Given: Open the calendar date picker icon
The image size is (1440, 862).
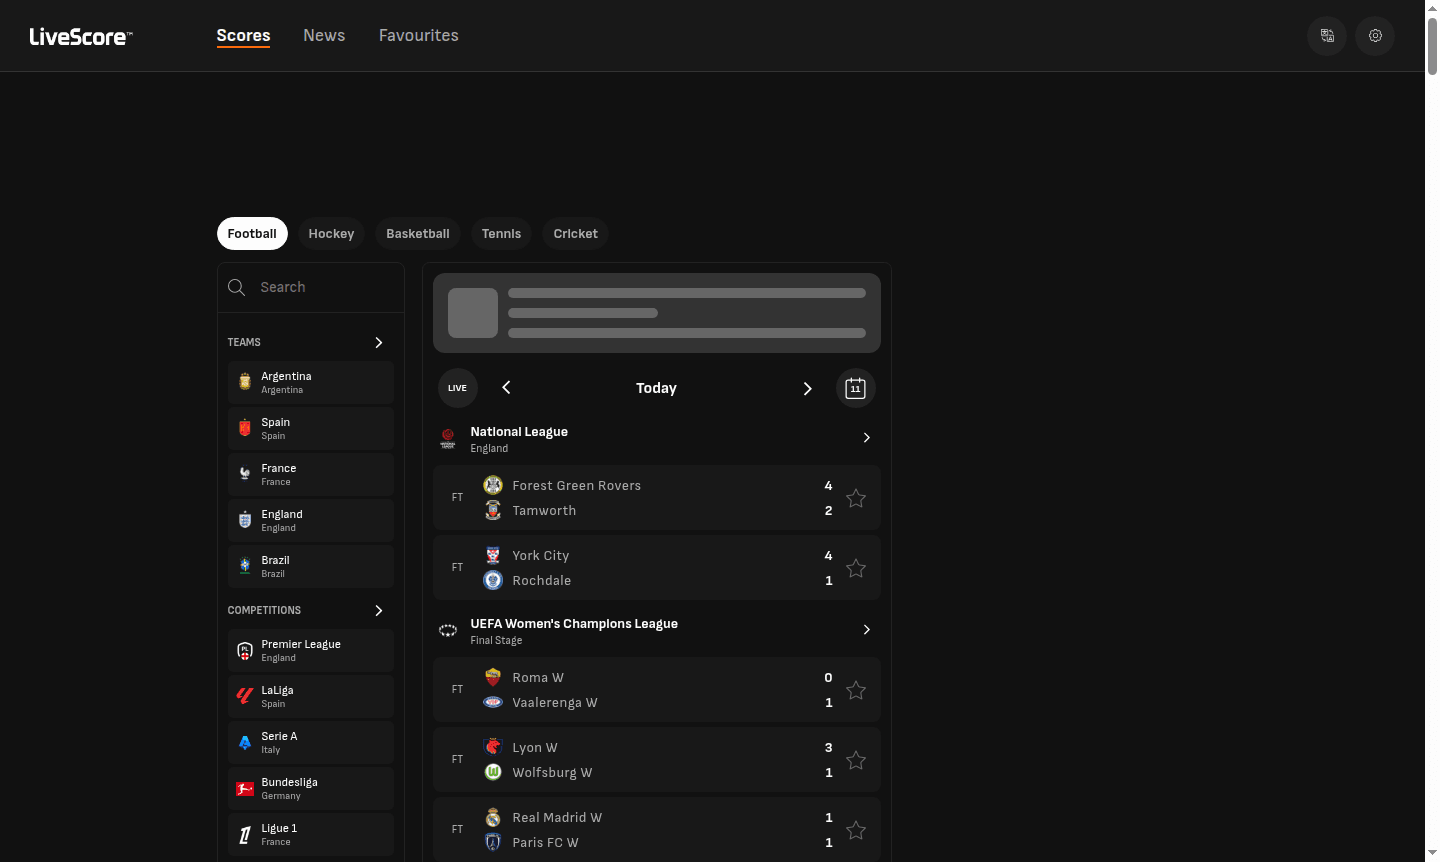Looking at the screenshot, I should click(855, 388).
